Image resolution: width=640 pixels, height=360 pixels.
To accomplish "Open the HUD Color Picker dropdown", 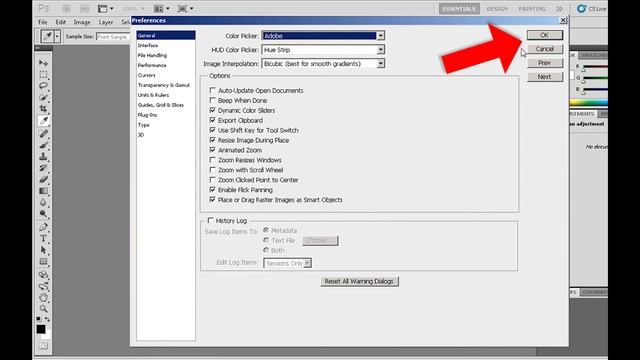I will click(323, 50).
